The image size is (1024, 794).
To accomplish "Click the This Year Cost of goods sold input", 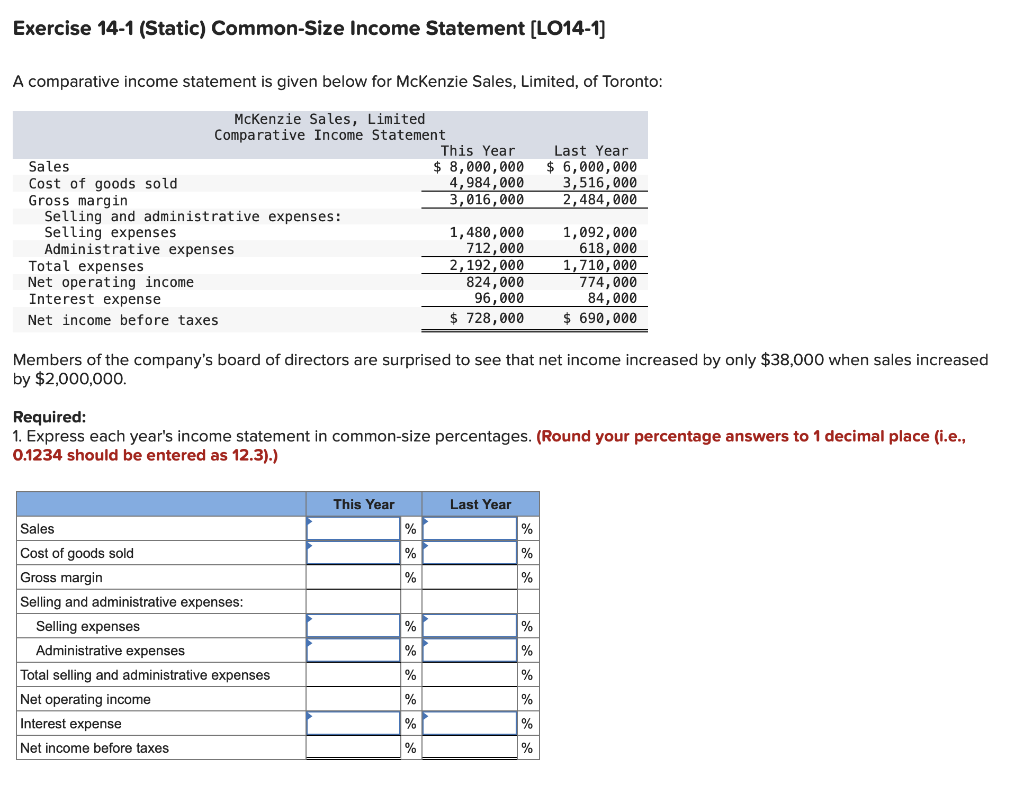I will [x=353, y=553].
